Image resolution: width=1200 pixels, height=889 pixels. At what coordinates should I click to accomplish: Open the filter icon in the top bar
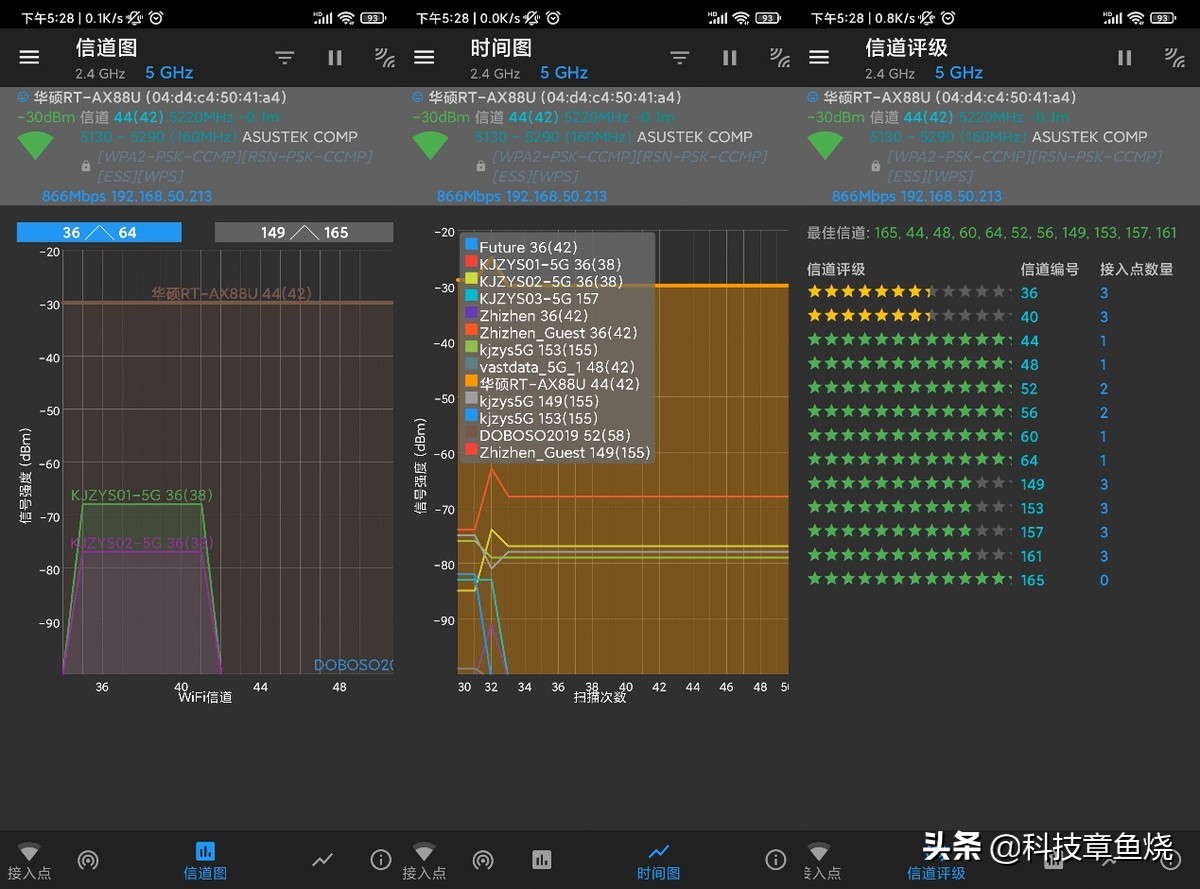pyautogui.click(x=284, y=57)
